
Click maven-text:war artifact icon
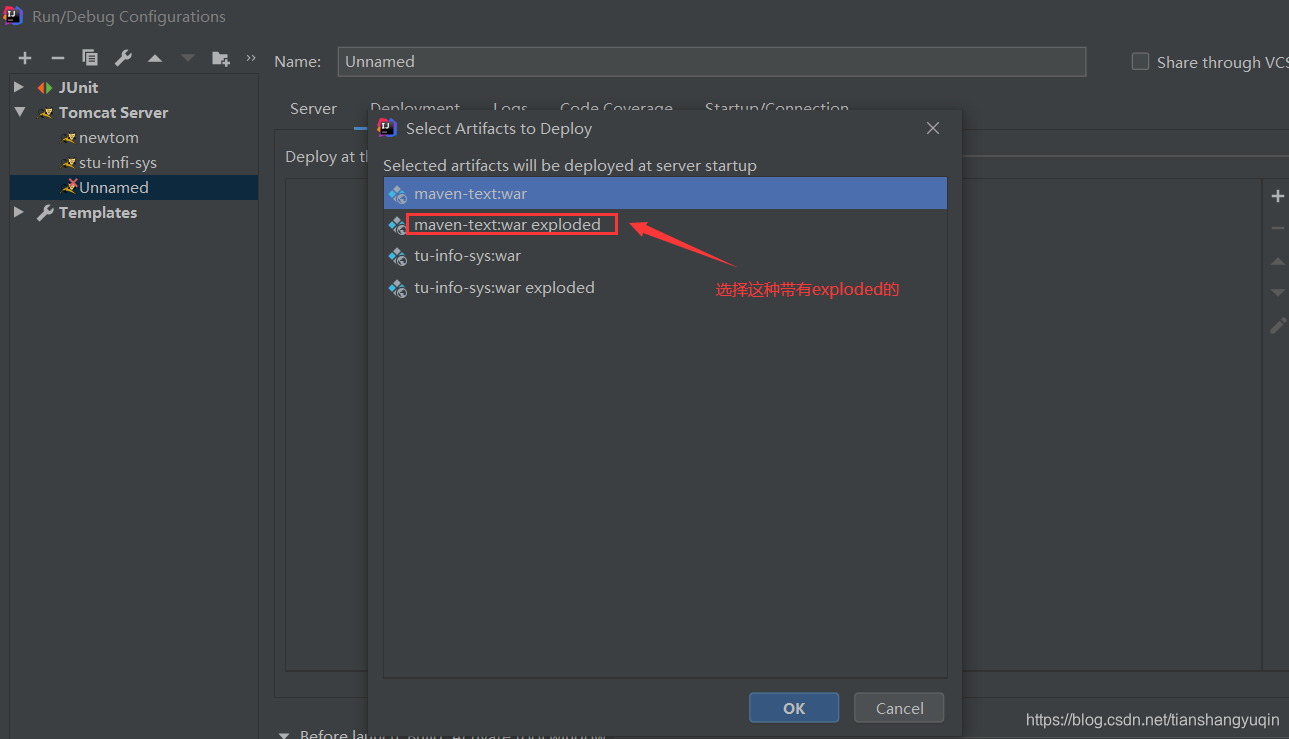397,194
